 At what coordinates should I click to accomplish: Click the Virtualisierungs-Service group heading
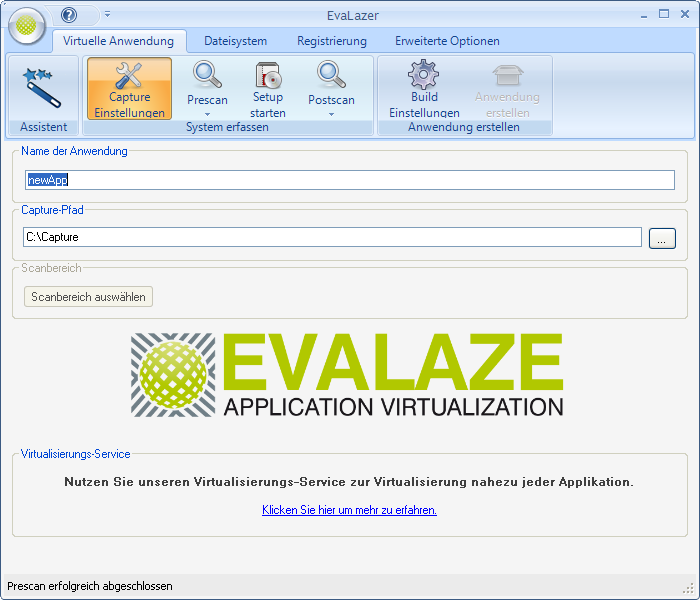tap(75, 454)
